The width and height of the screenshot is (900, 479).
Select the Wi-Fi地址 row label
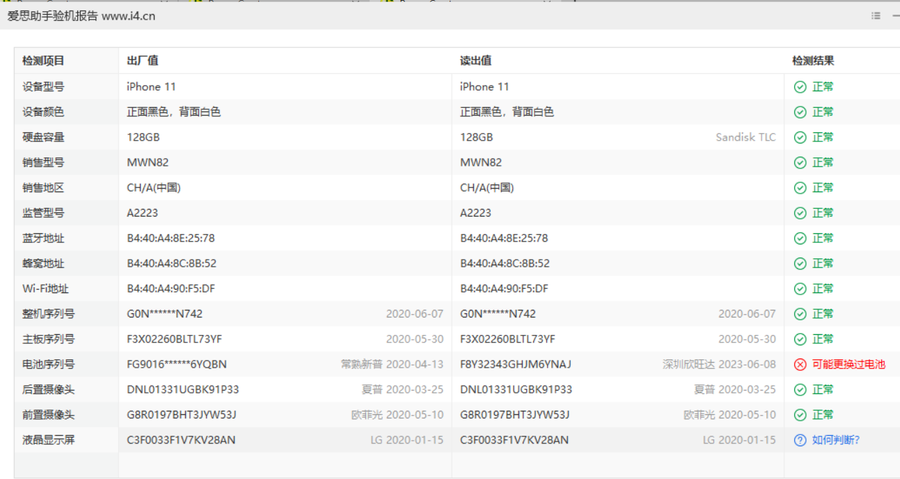pyautogui.click(x=45, y=289)
